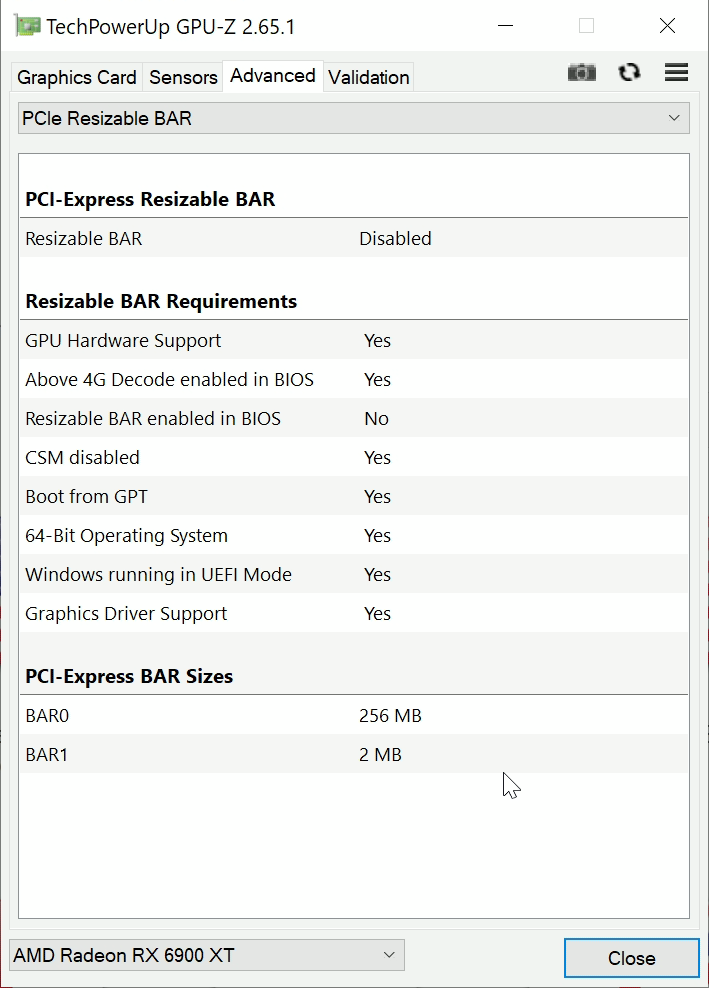Select Above 4G Decode enabled in BIOS row

point(354,380)
